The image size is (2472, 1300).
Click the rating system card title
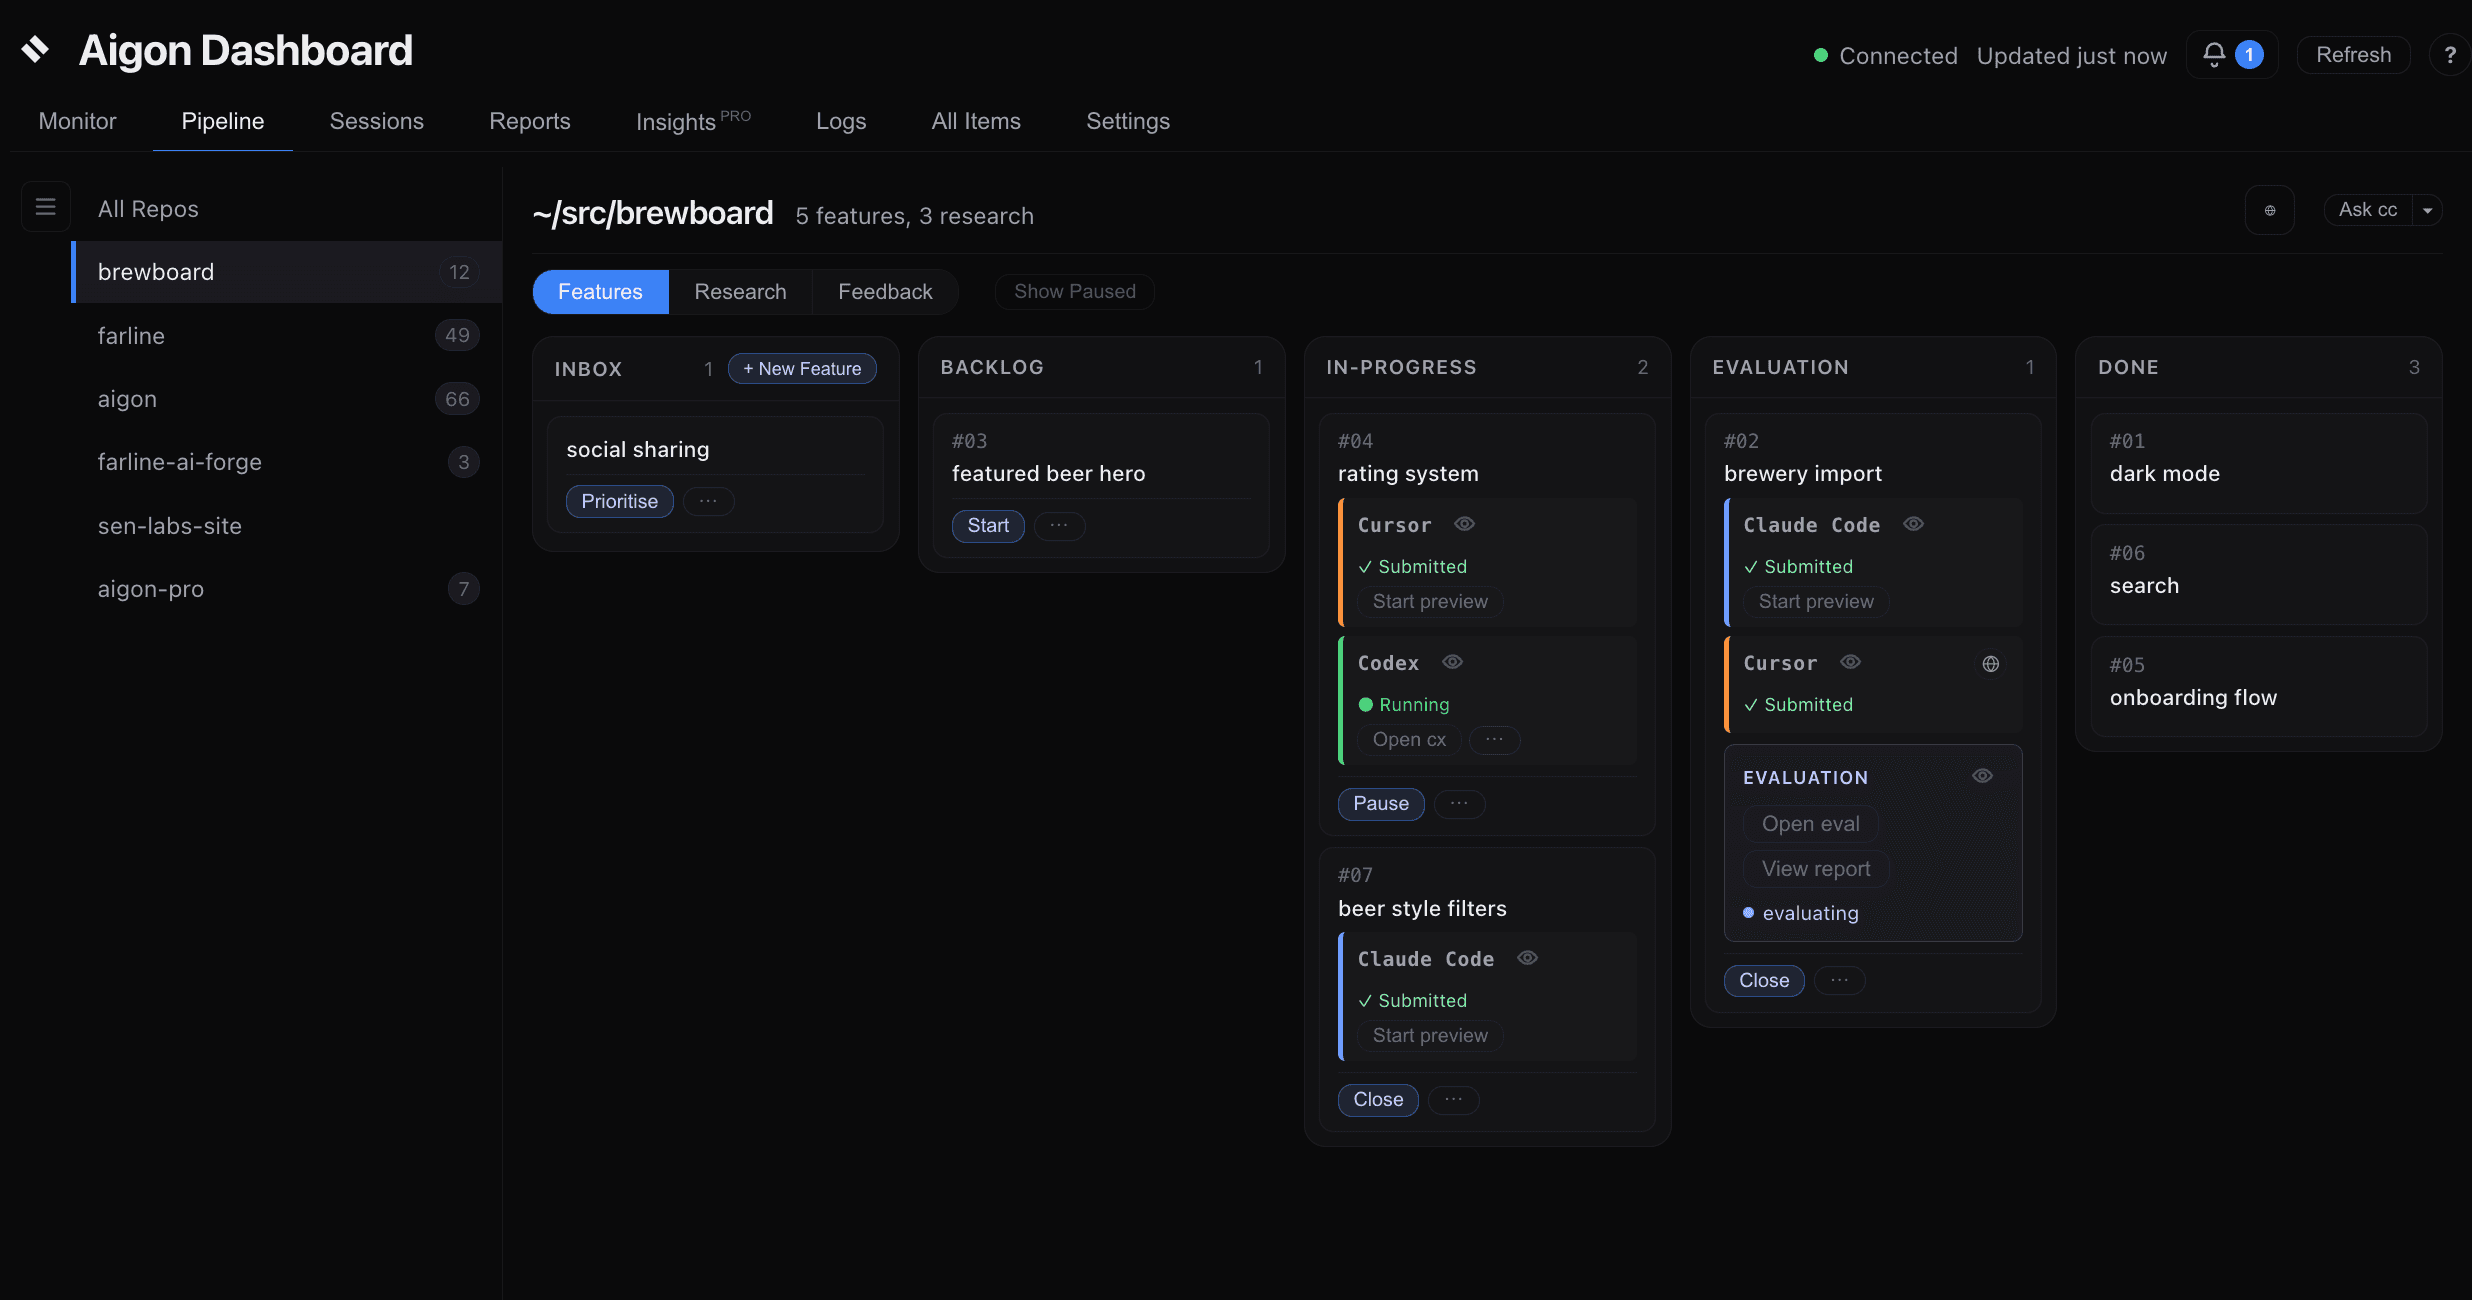click(x=1408, y=474)
